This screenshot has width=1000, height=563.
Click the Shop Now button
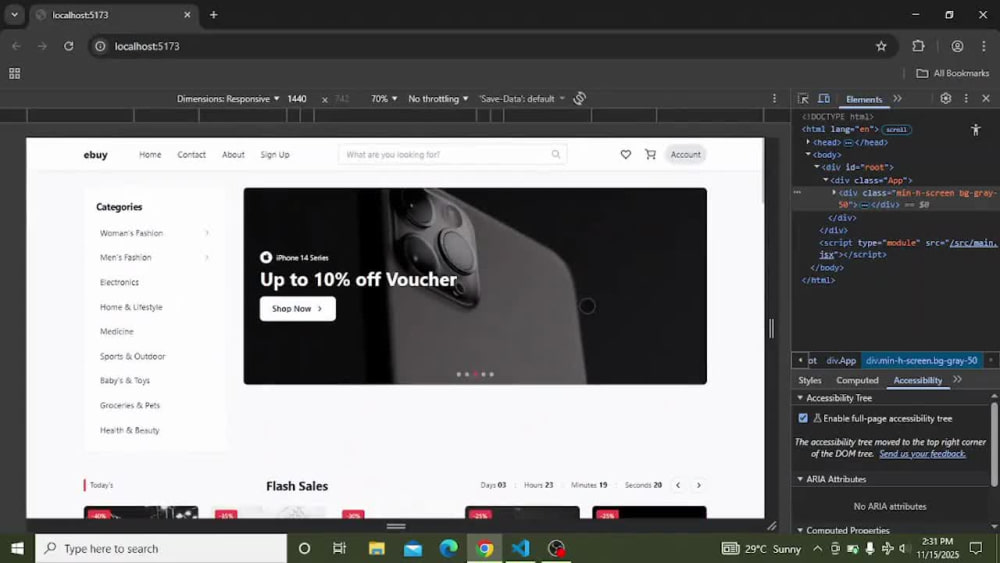click(x=297, y=309)
